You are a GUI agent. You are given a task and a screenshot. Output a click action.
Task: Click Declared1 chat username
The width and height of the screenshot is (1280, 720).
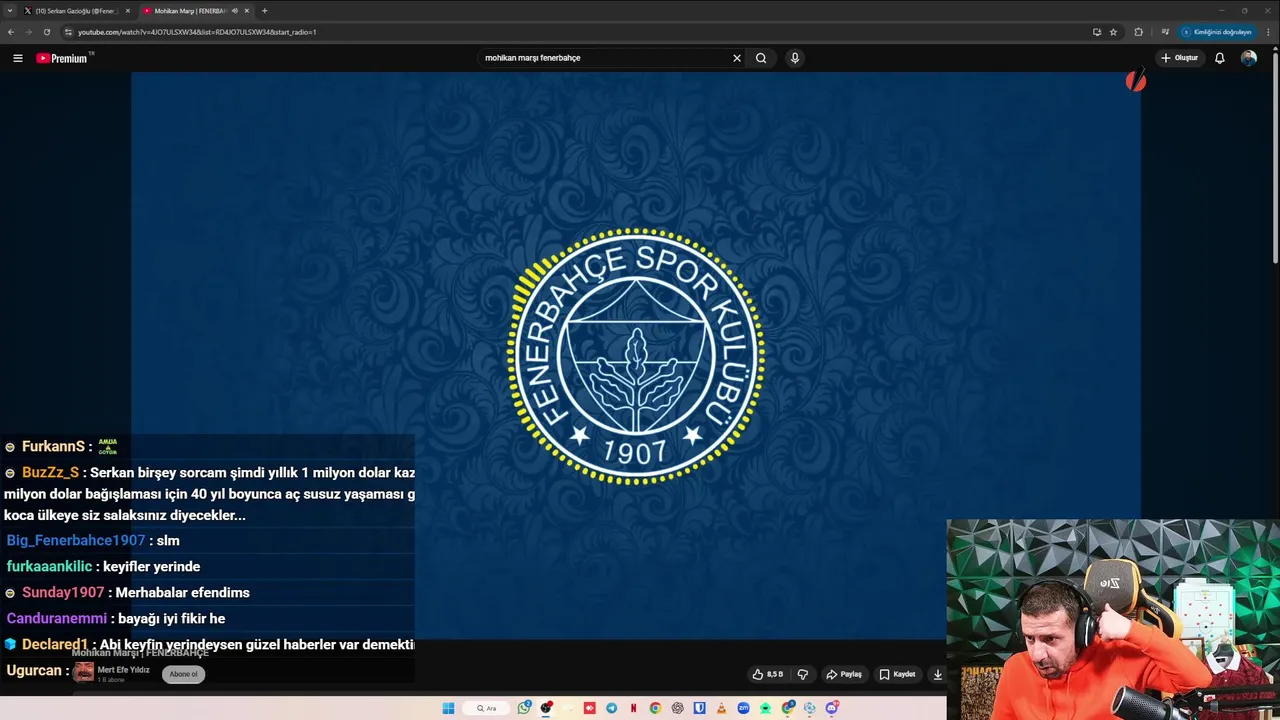tap(55, 644)
